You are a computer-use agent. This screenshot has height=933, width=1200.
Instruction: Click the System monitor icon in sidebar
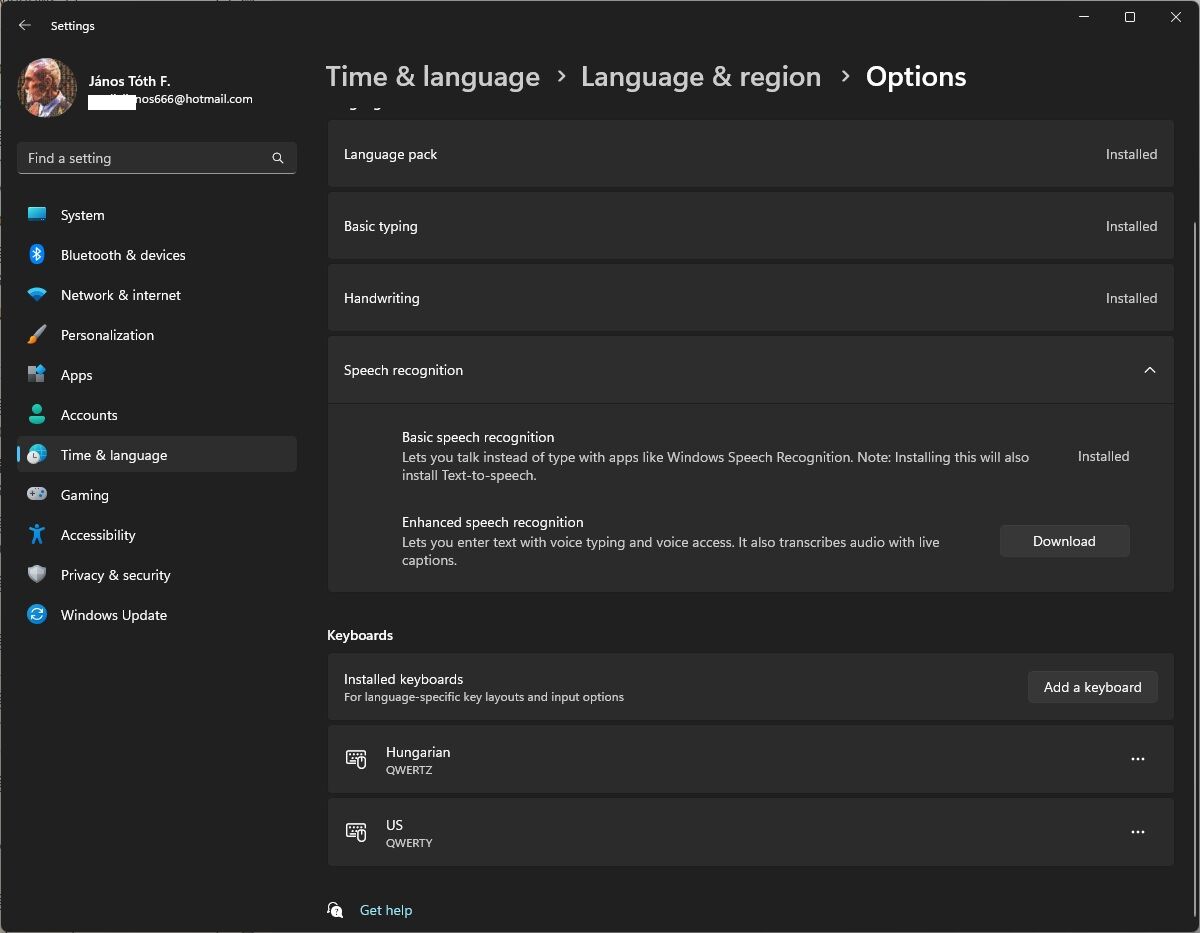click(x=37, y=215)
